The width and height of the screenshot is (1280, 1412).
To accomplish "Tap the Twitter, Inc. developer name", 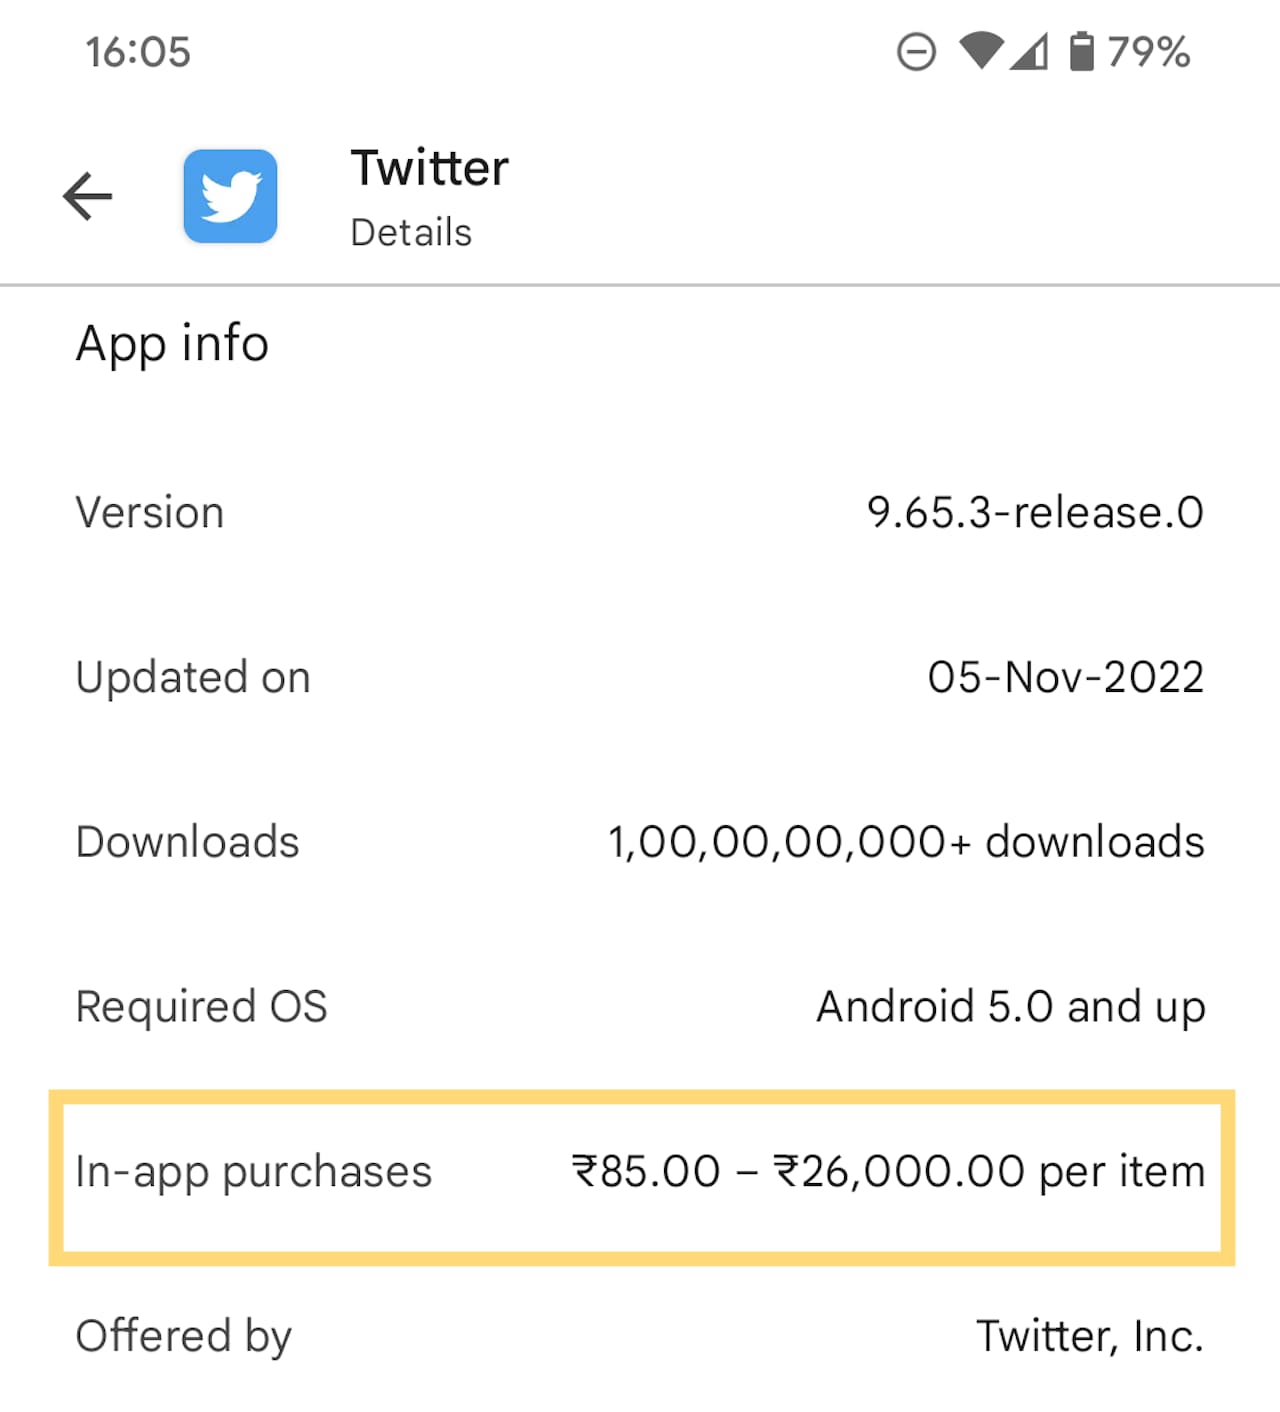I will coord(1089,1336).
